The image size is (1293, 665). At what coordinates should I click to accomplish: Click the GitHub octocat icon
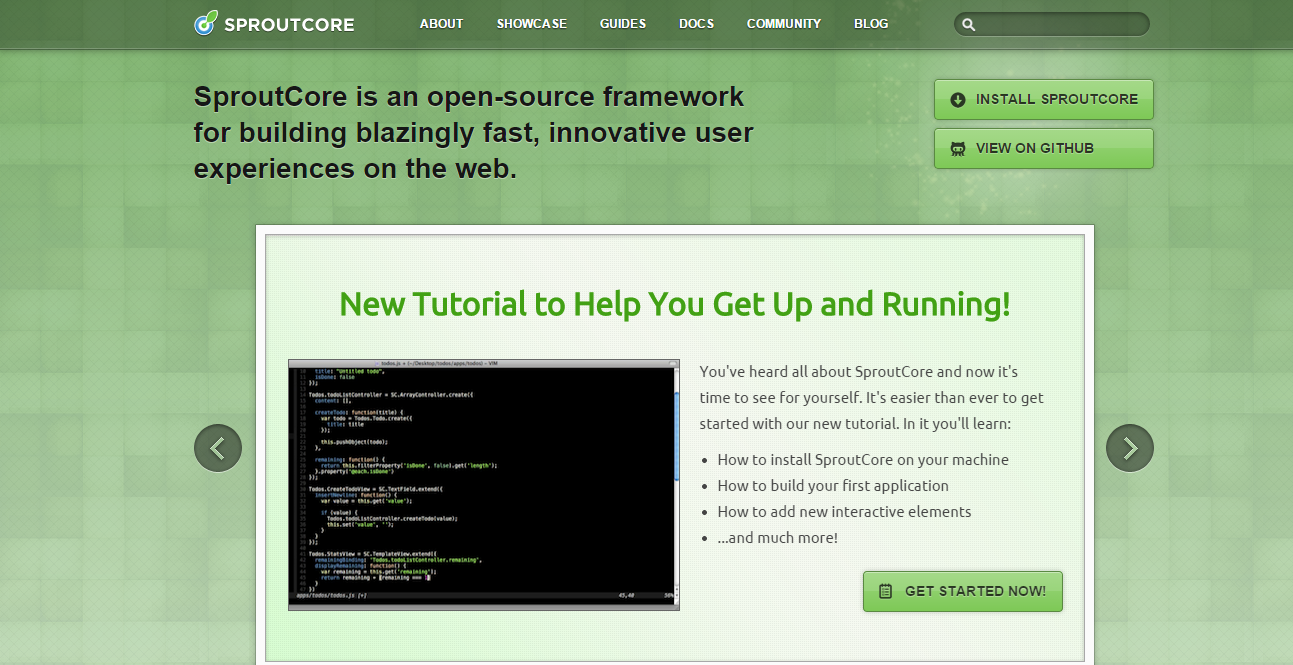958,148
